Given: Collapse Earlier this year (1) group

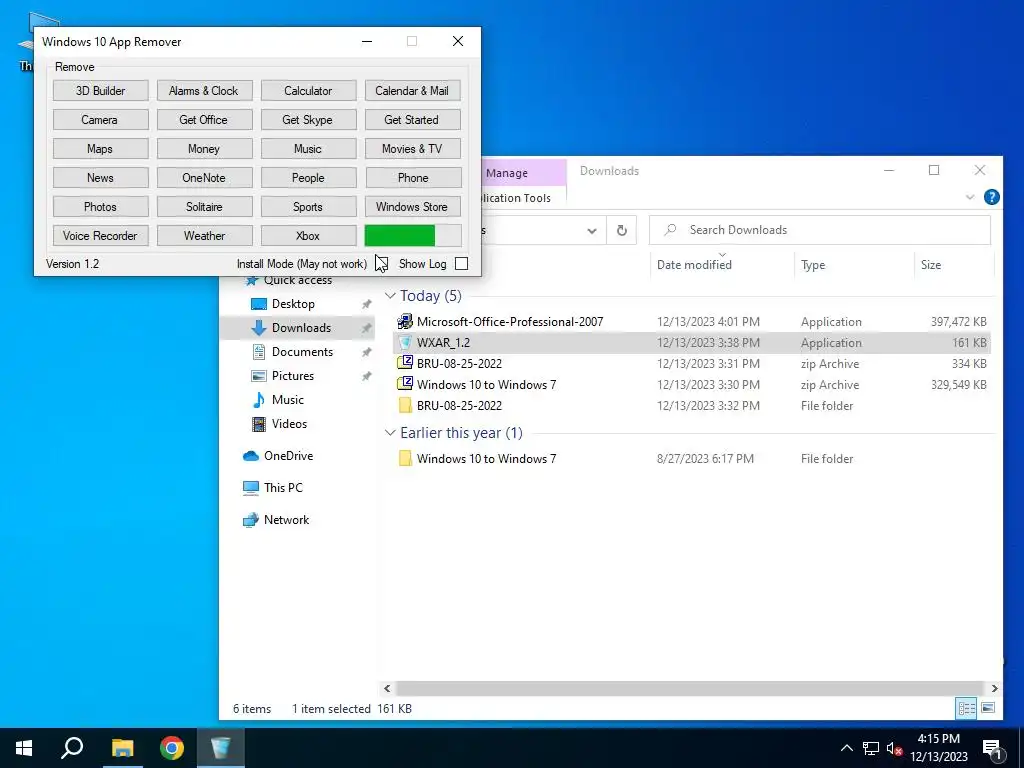Looking at the screenshot, I should (391, 433).
